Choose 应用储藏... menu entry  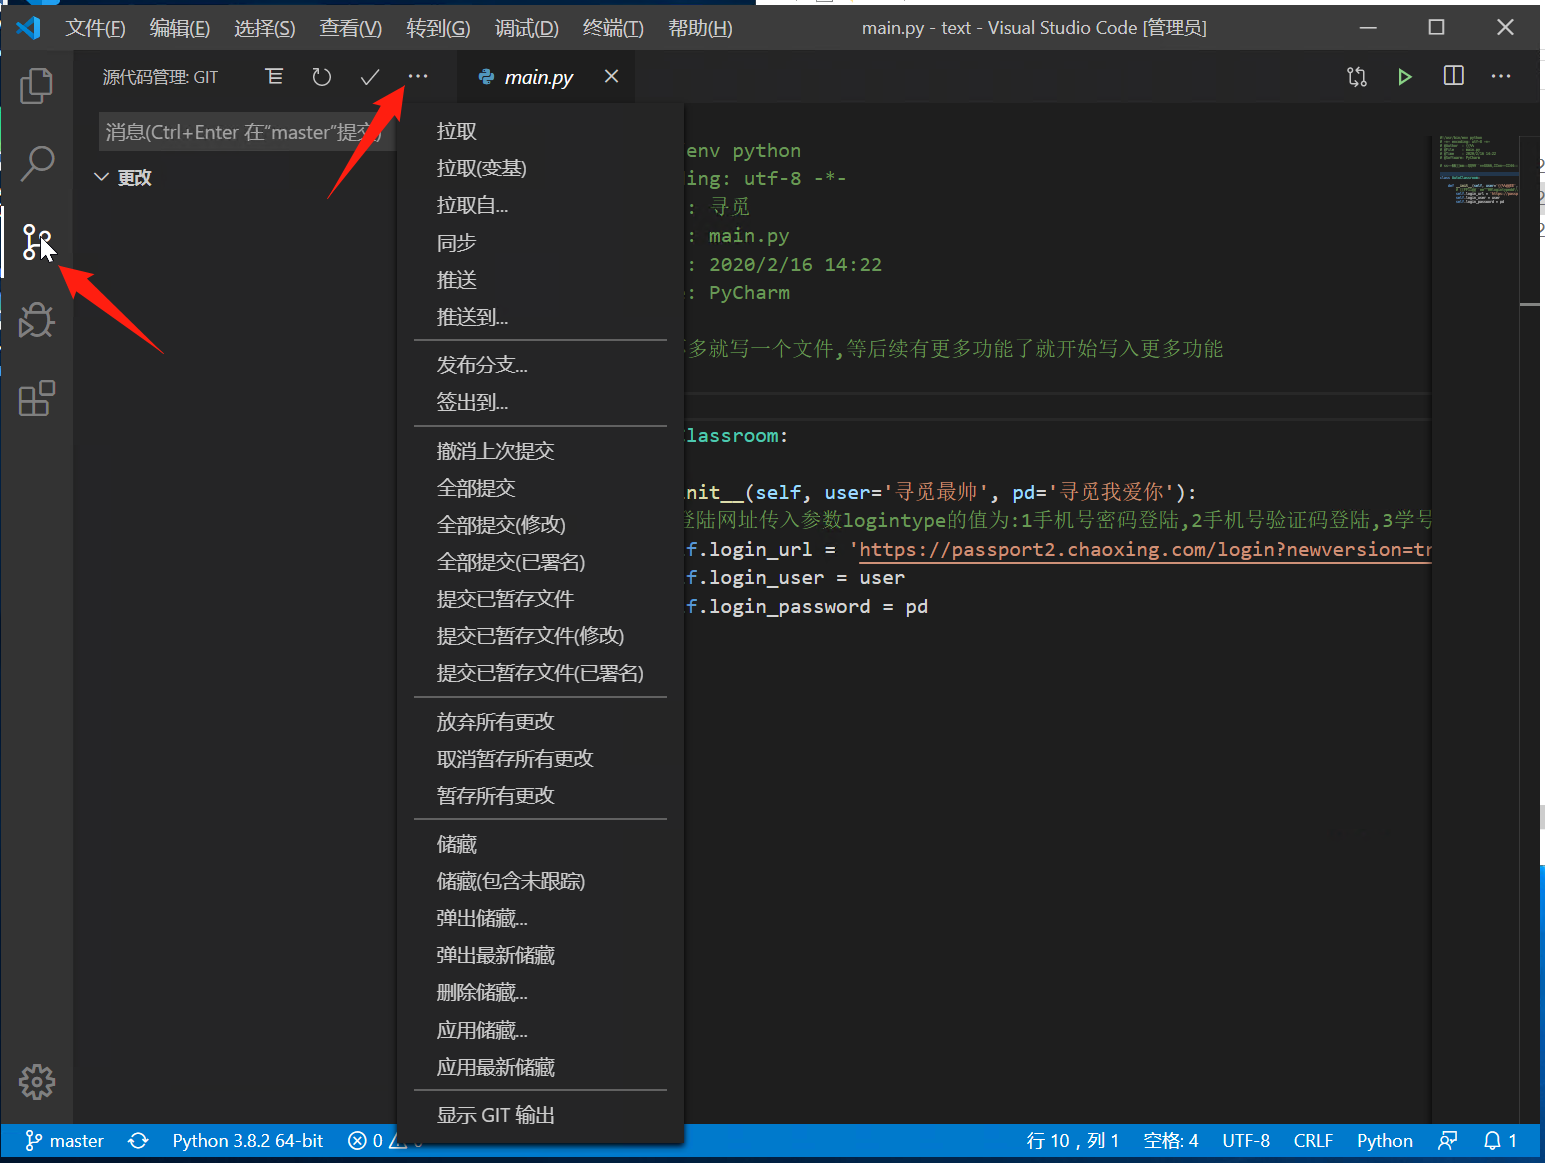point(540,1030)
